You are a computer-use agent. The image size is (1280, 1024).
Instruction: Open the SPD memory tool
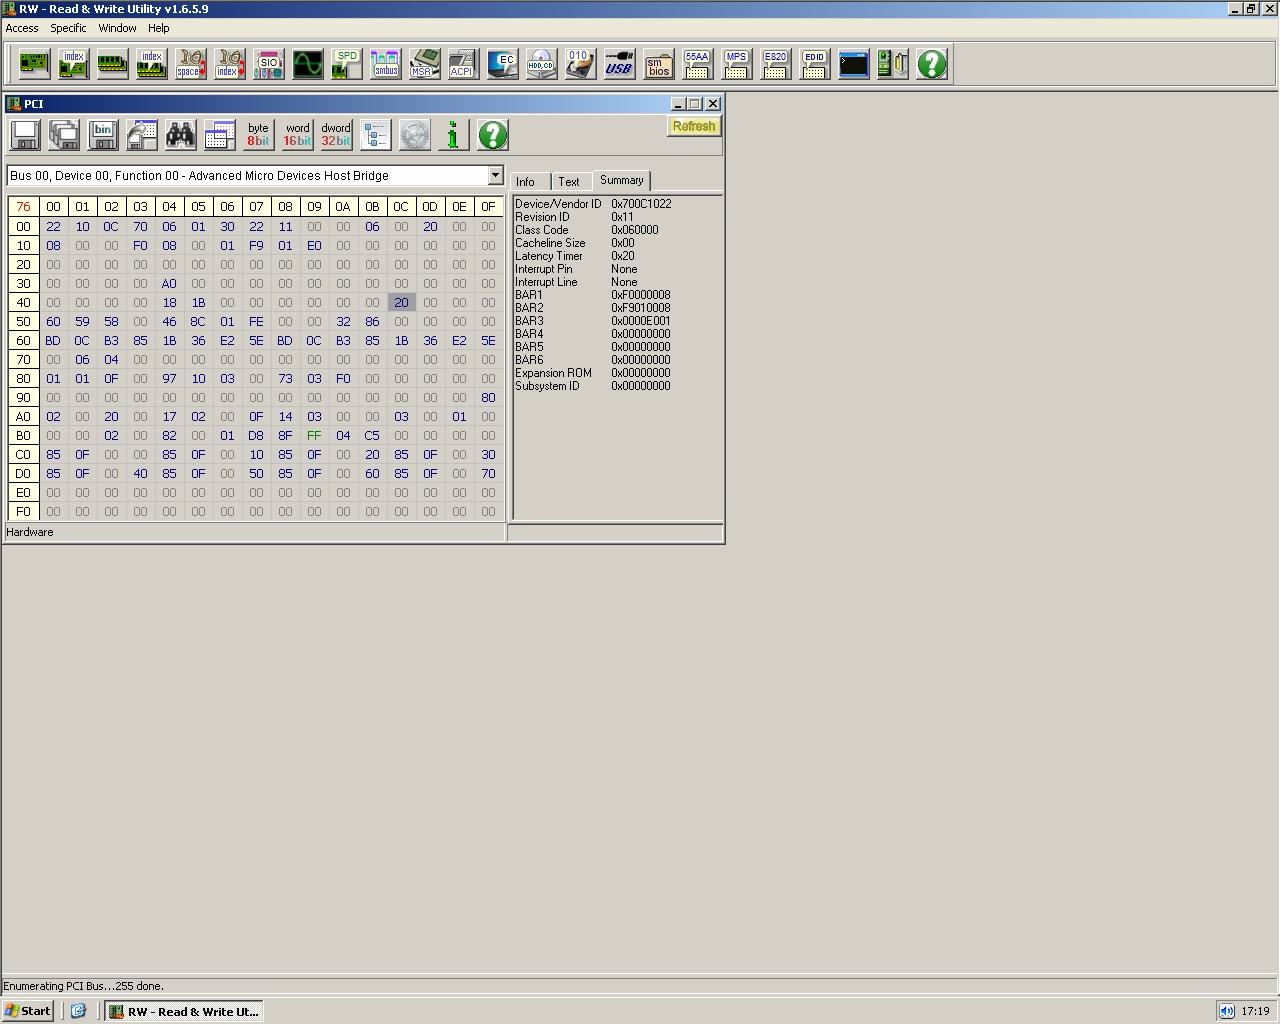pyautogui.click(x=346, y=64)
